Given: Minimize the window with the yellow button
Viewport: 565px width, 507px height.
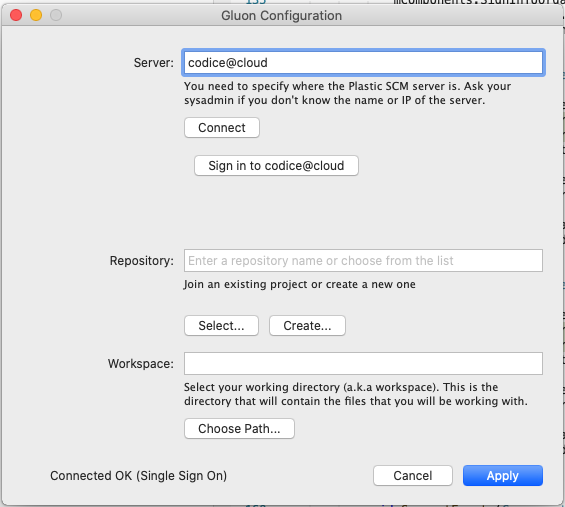Looking at the screenshot, I should tap(36, 15).
